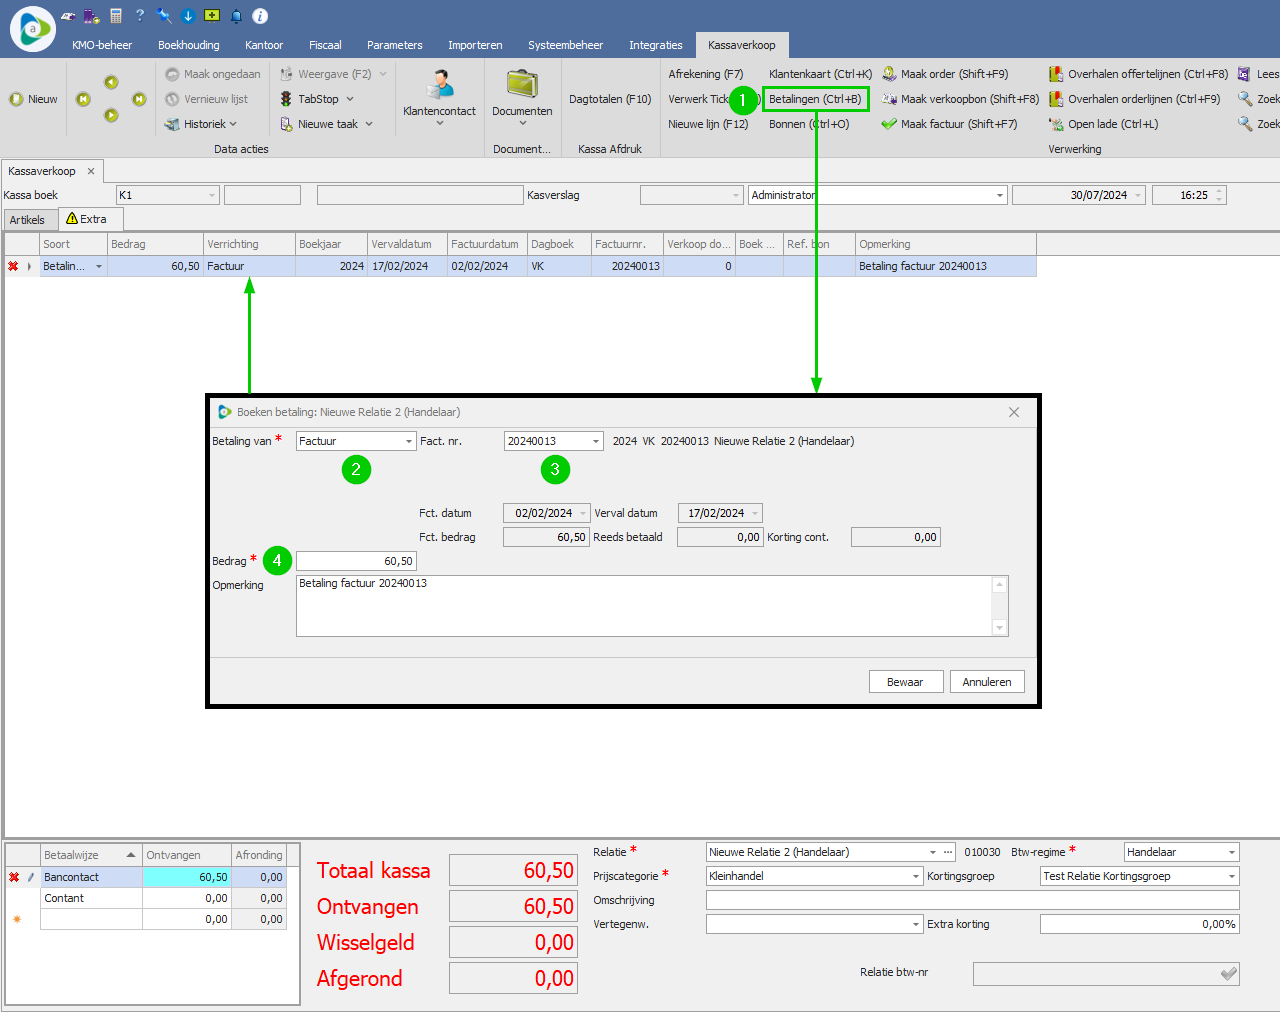
Task: Click the Nieuwe taak icon
Action: [286, 124]
